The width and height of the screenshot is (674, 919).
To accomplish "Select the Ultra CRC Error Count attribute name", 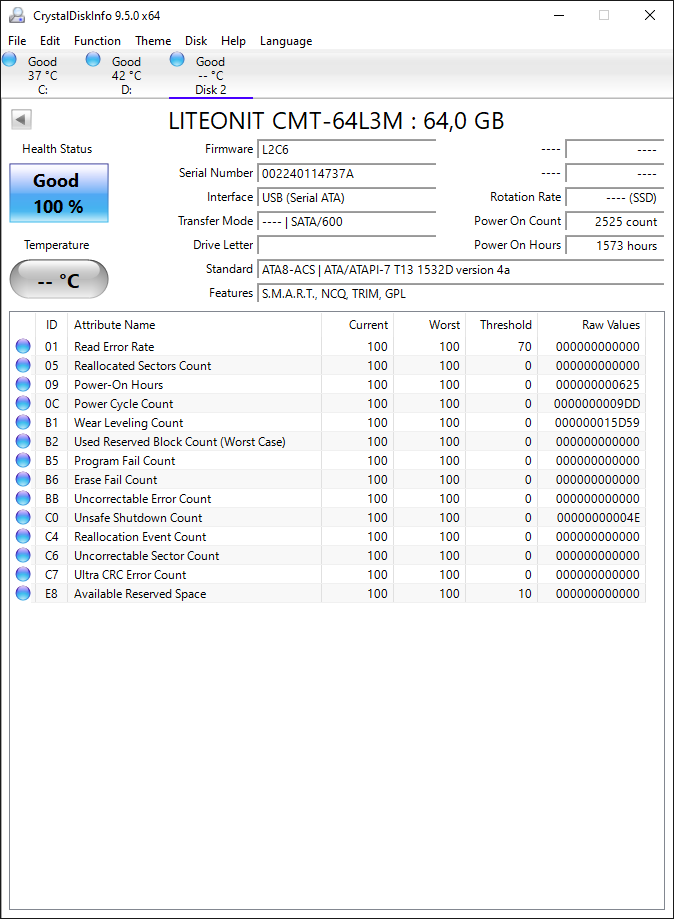I will click(130, 575).
